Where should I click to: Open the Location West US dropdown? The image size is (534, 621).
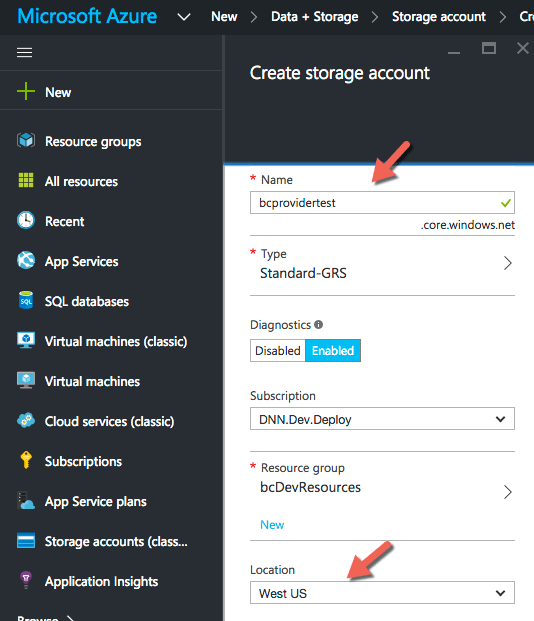(x=382, y=592)
